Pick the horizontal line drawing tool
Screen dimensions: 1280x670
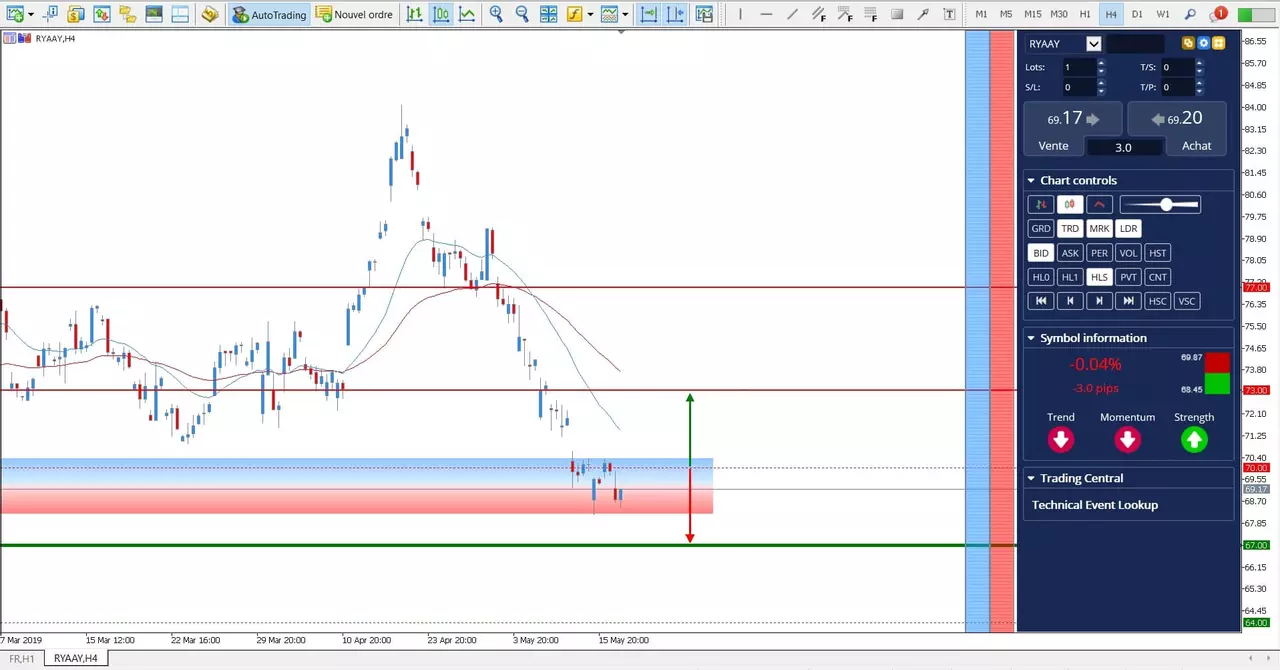coord(766,14)
